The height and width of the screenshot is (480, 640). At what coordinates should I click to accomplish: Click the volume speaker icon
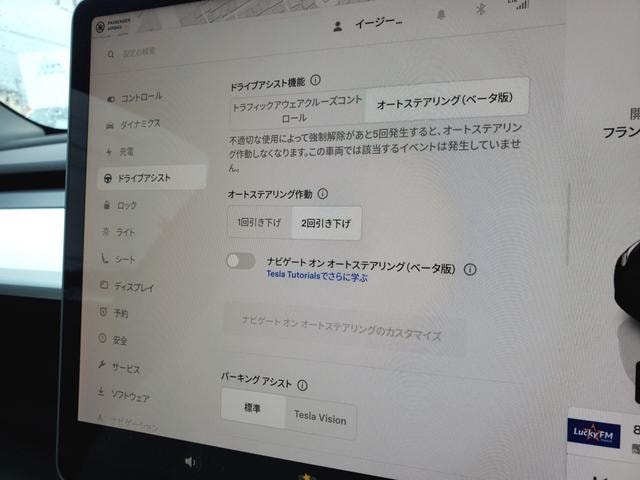[190, 462]
